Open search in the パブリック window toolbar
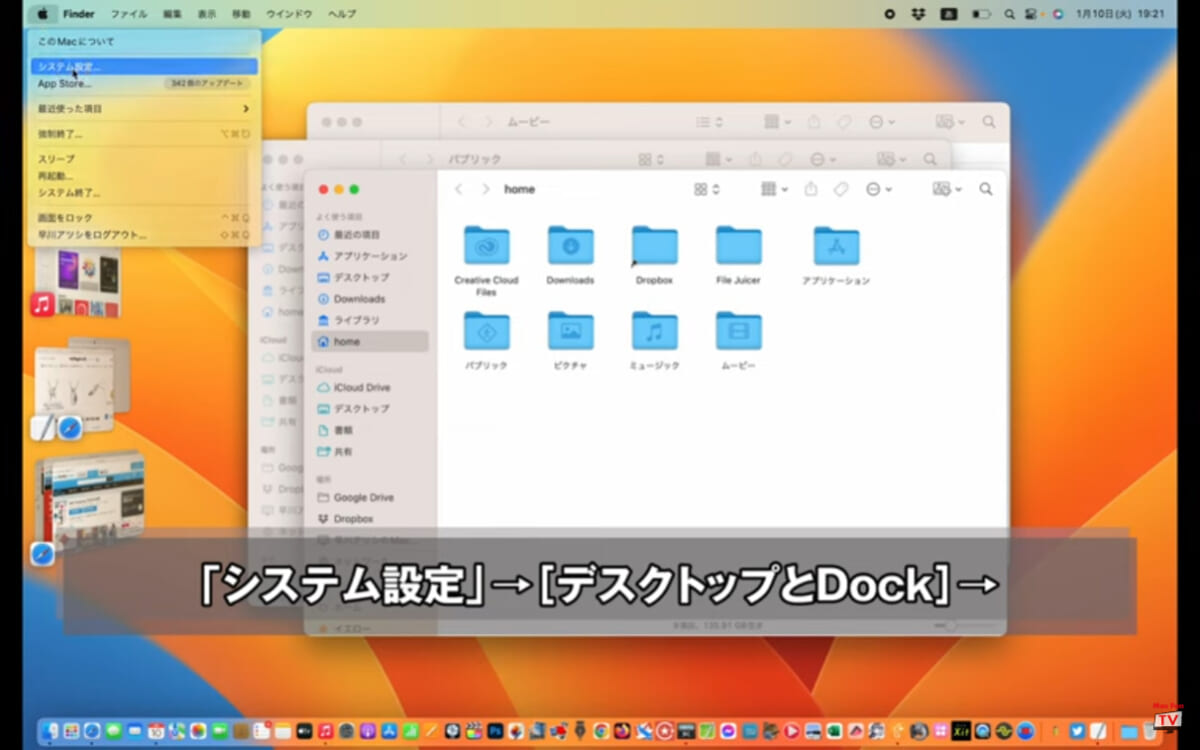 point(931,159)
